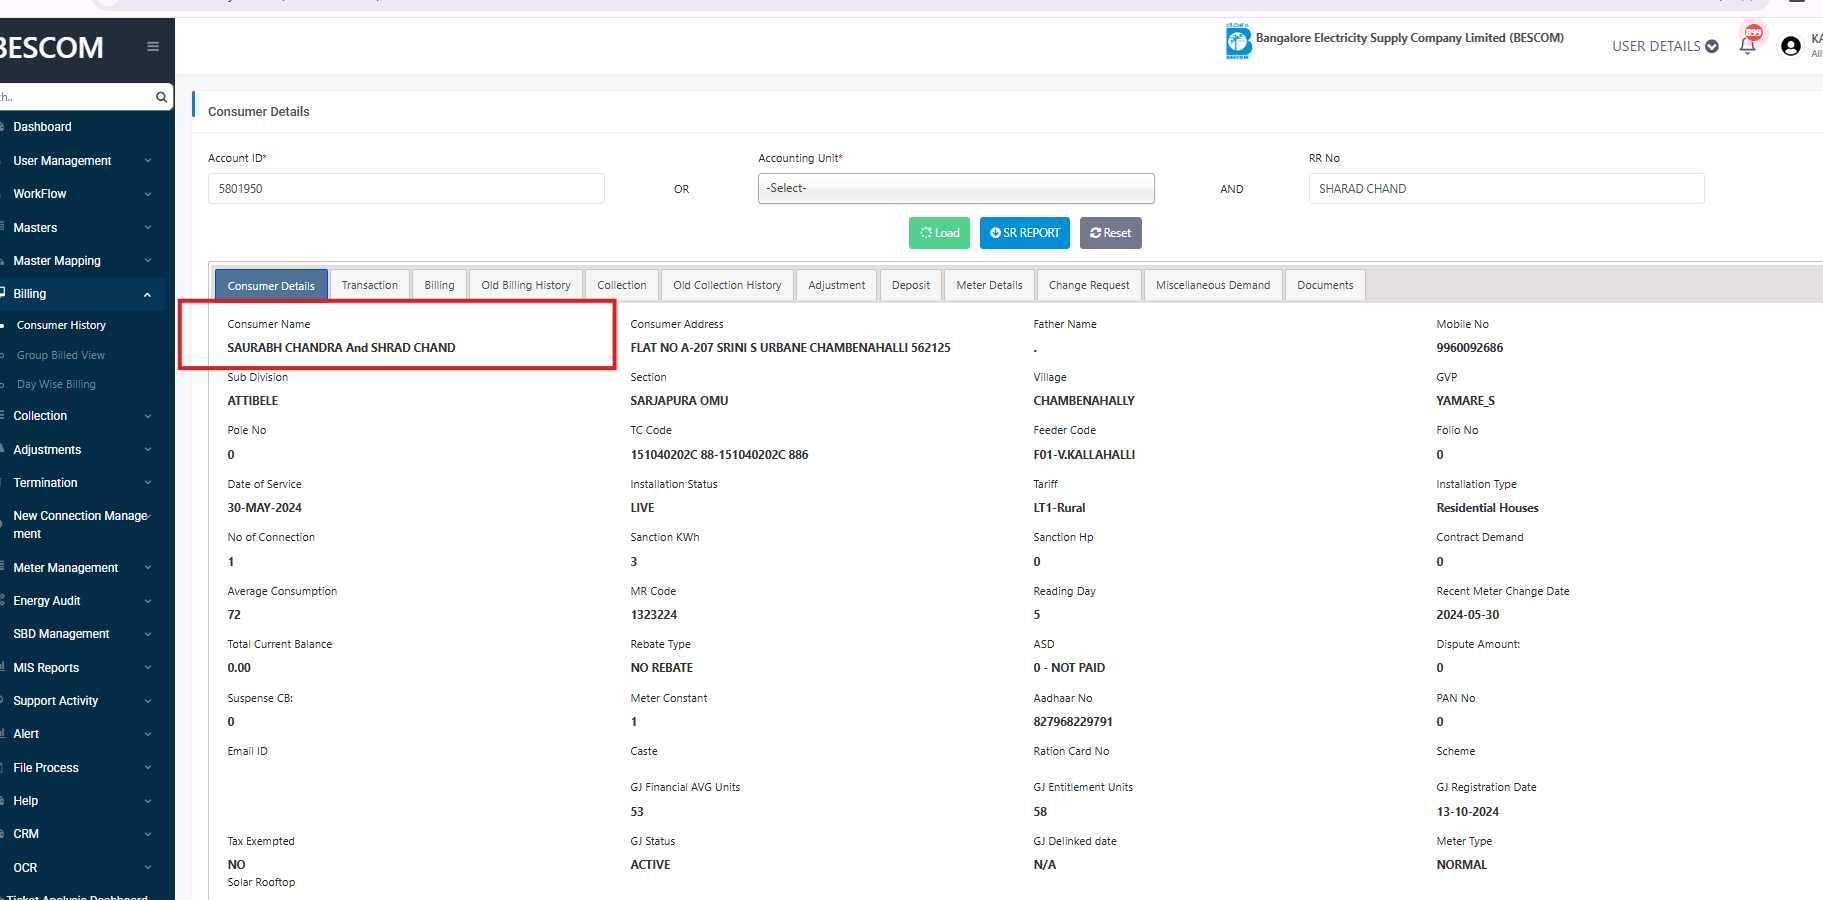1823x900 pixels.
Task: Switch to the Miscellaneous Demand tab
Action: pyautogui.click(x=1213, y=285)
